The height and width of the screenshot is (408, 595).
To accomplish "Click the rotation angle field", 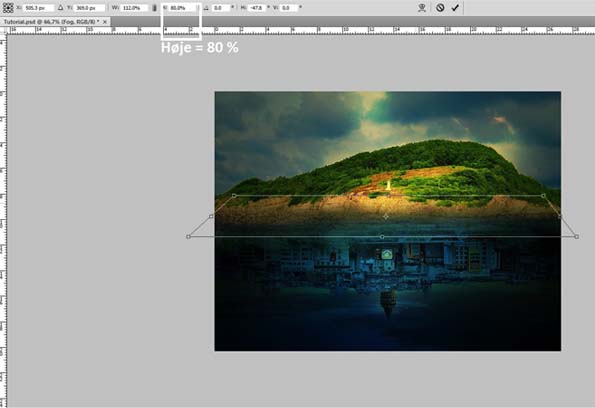I will click(221, 8).
